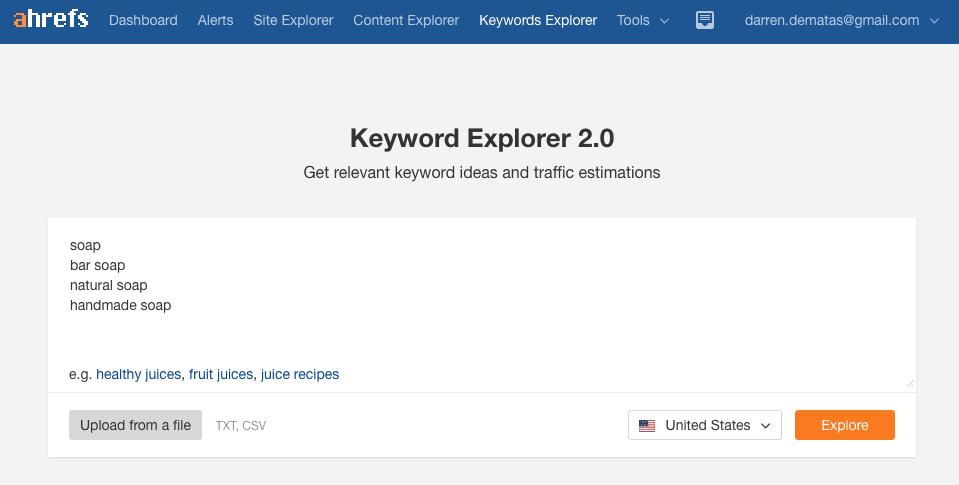Screen dimensions: 959x485
Task: Select Keywords Explorer in the navigation
Action: [x=538, y=20]
